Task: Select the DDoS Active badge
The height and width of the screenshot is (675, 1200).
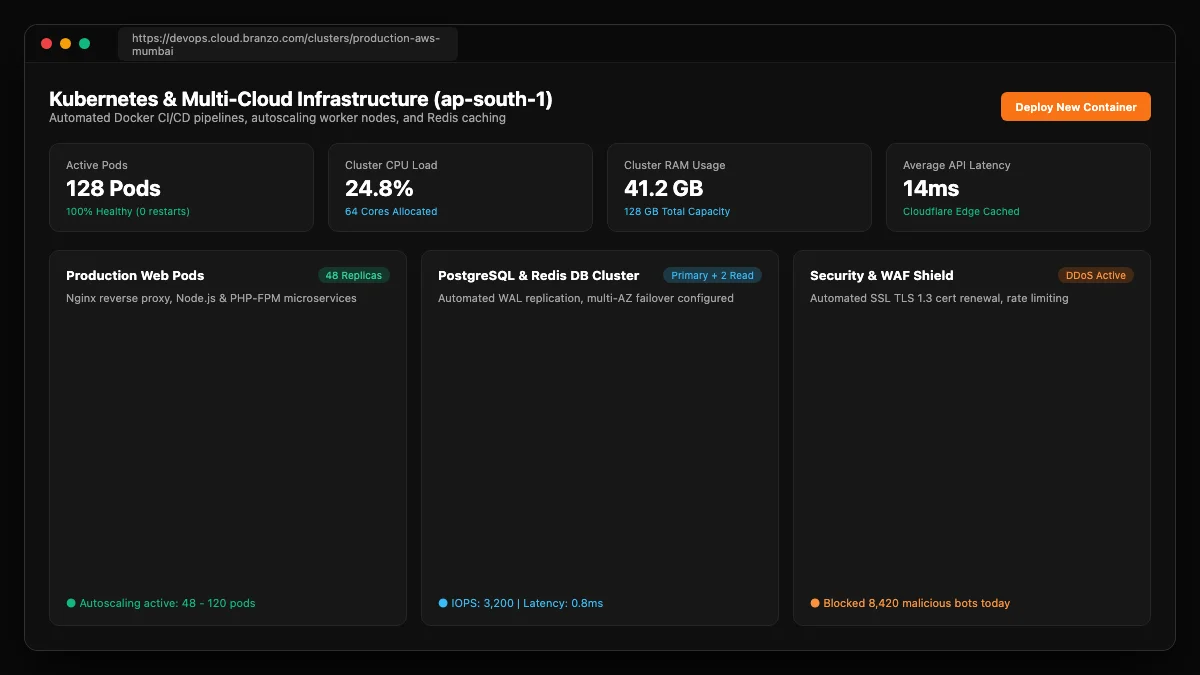Action: click(x=1096, y=275)
